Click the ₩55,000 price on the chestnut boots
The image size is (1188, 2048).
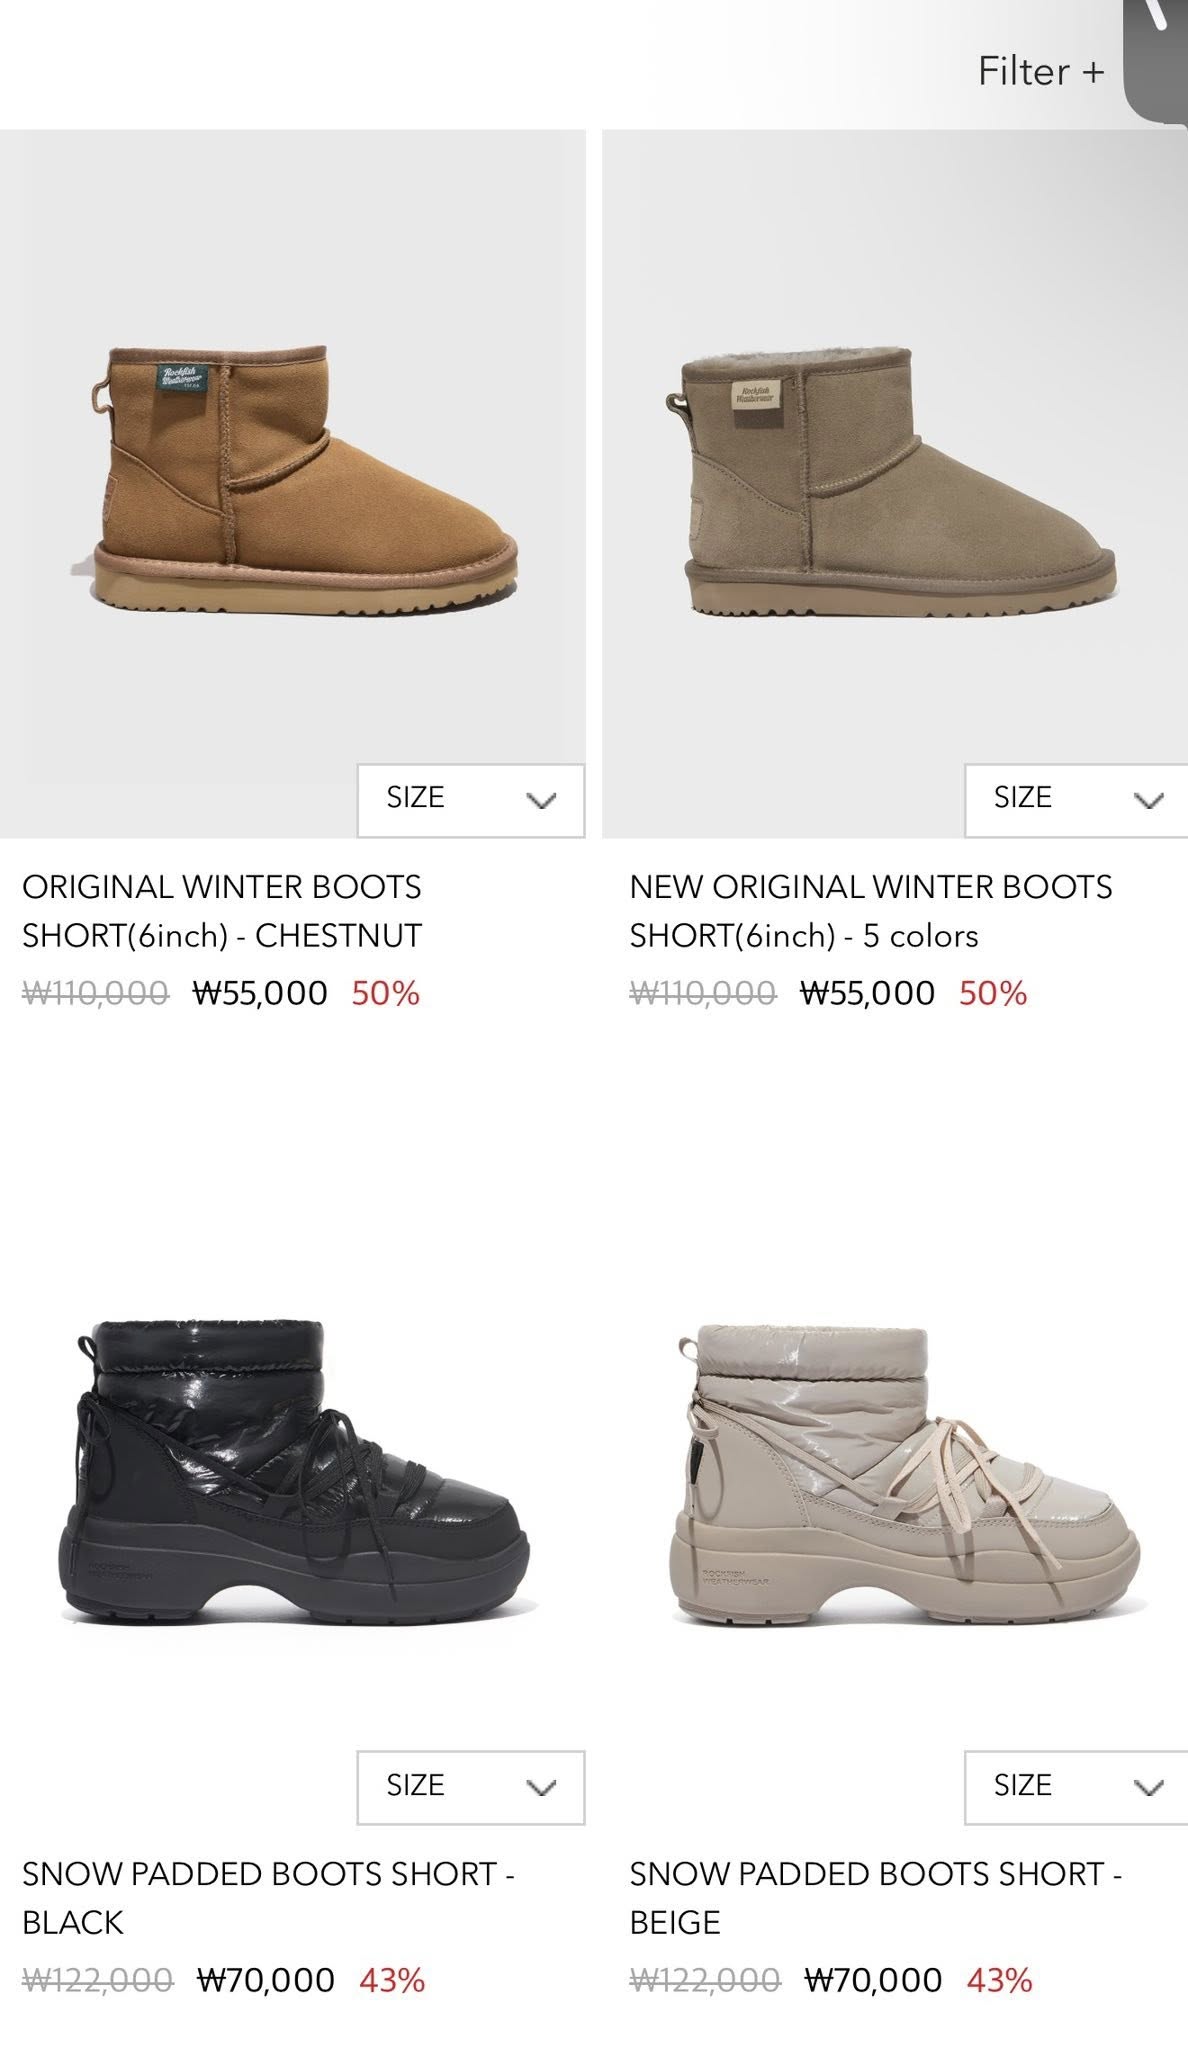[260, 993]
